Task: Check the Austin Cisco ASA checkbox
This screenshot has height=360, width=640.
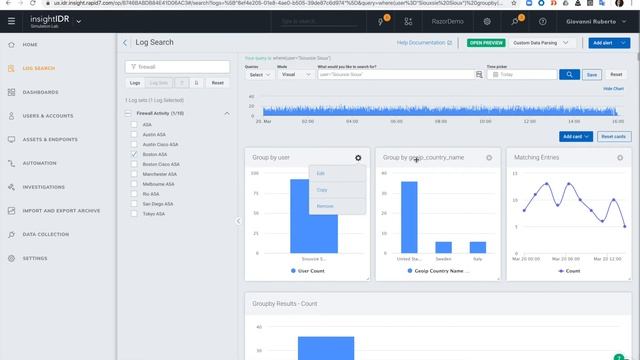Action: tap(134, 144)
